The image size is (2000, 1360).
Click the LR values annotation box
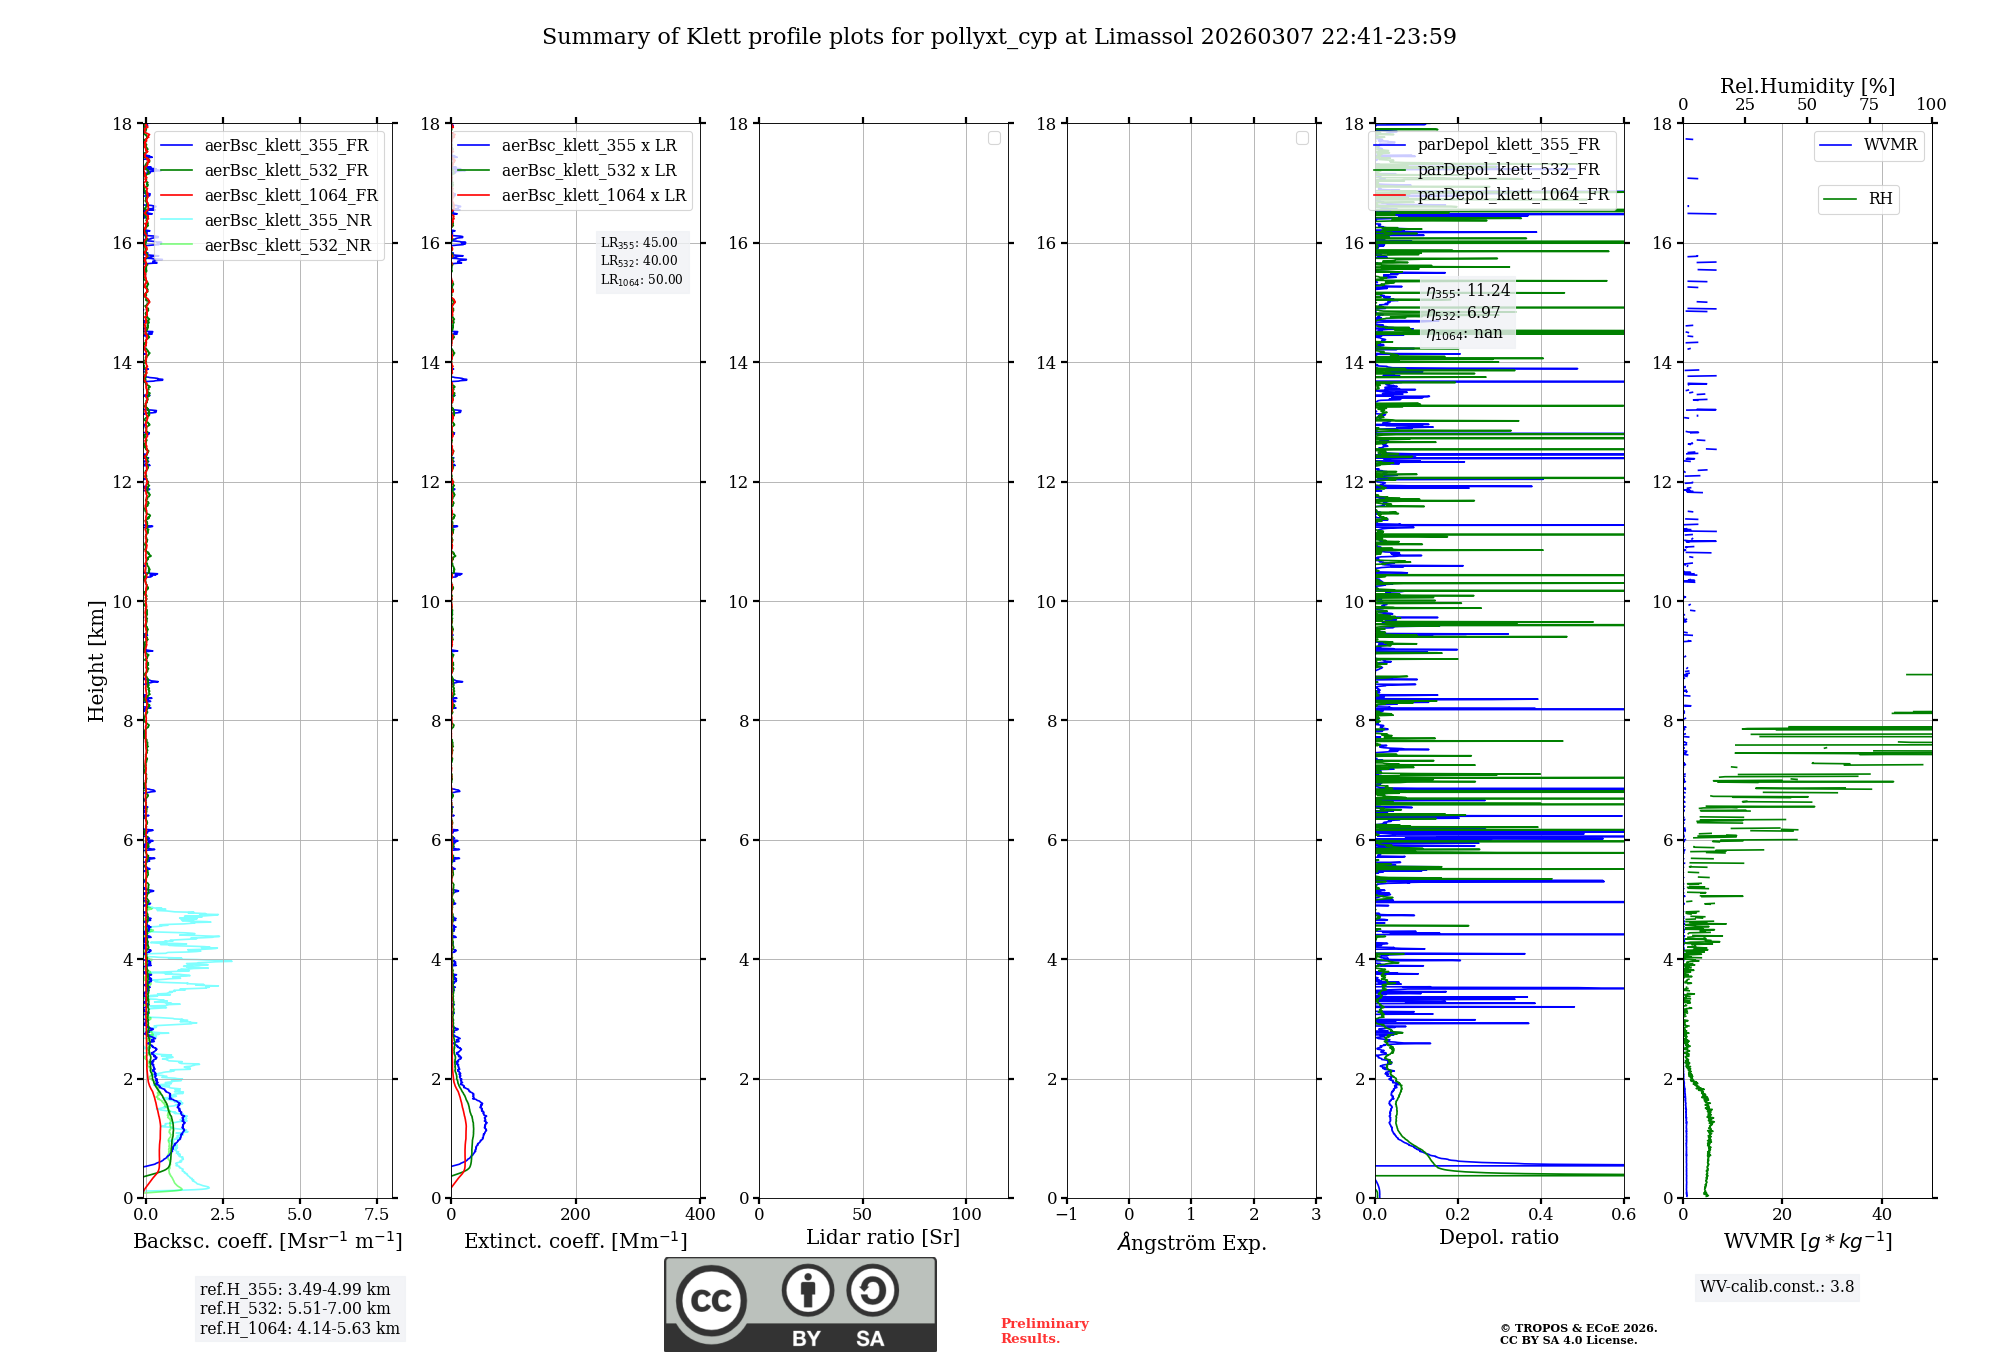point(641,261)
